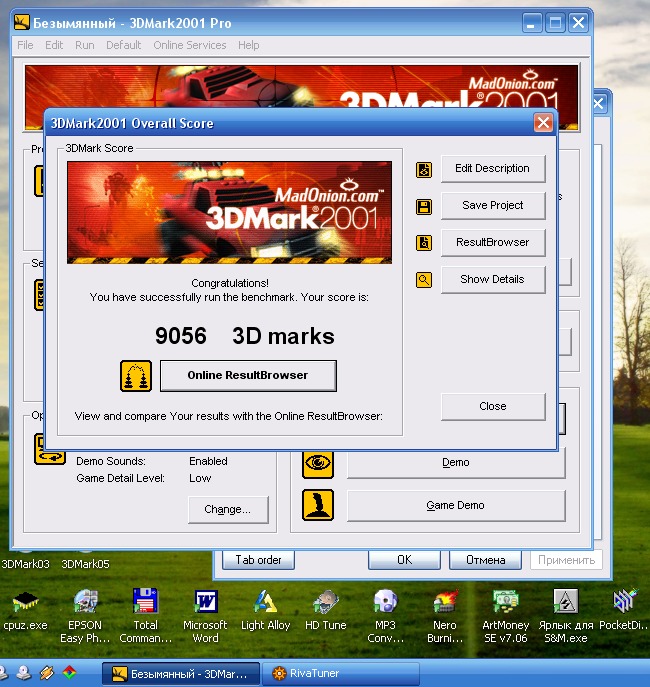This screenshot has height=687, width=650.
Task: Click the Edit Description button
Action: (x=493, y=169)
